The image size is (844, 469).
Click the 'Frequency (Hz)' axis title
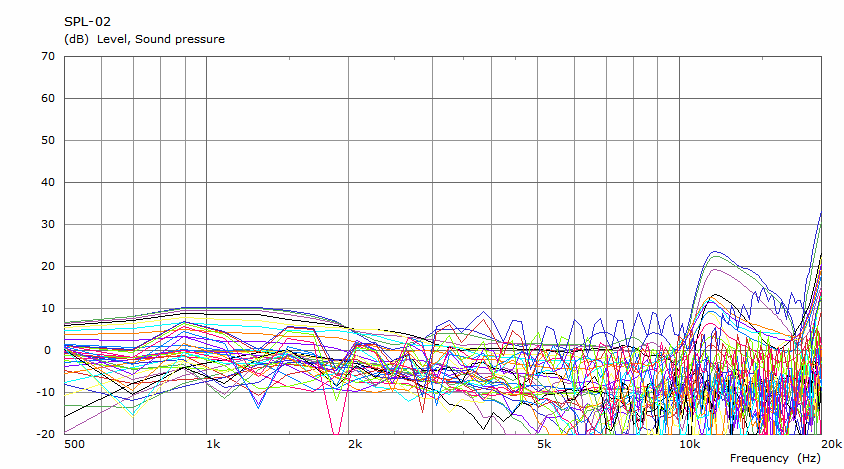point(775,458)
